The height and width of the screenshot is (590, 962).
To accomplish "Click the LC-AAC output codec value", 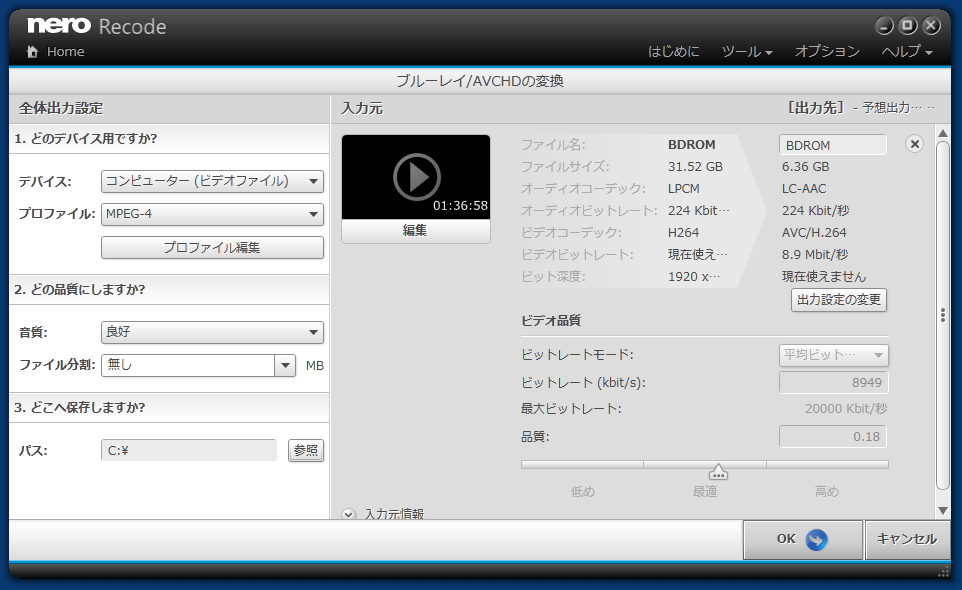I will coord(804,189).
